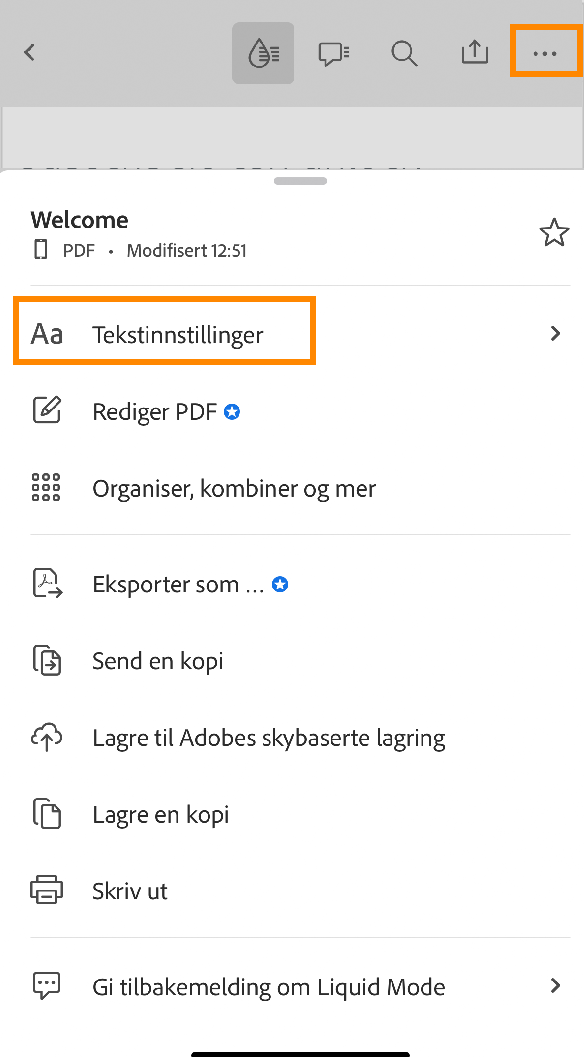Open Tekstinnstillinger via its chevron
This screenshot has width=584, height=1057.
tap(555, 333)
